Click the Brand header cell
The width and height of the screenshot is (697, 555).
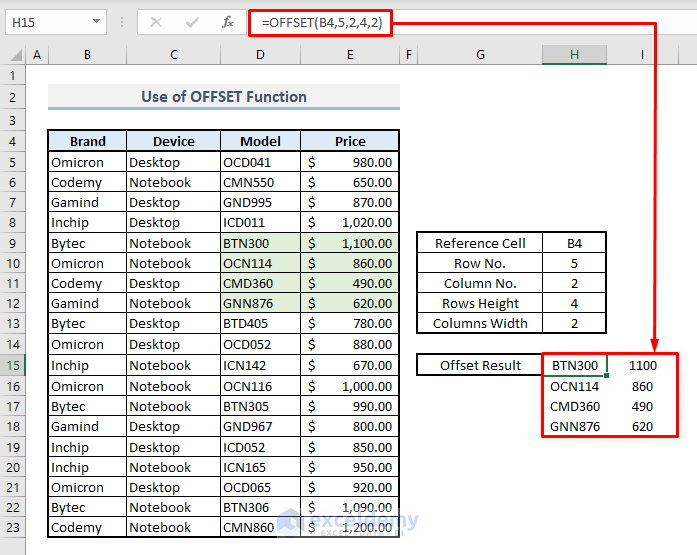coord(88,141)
